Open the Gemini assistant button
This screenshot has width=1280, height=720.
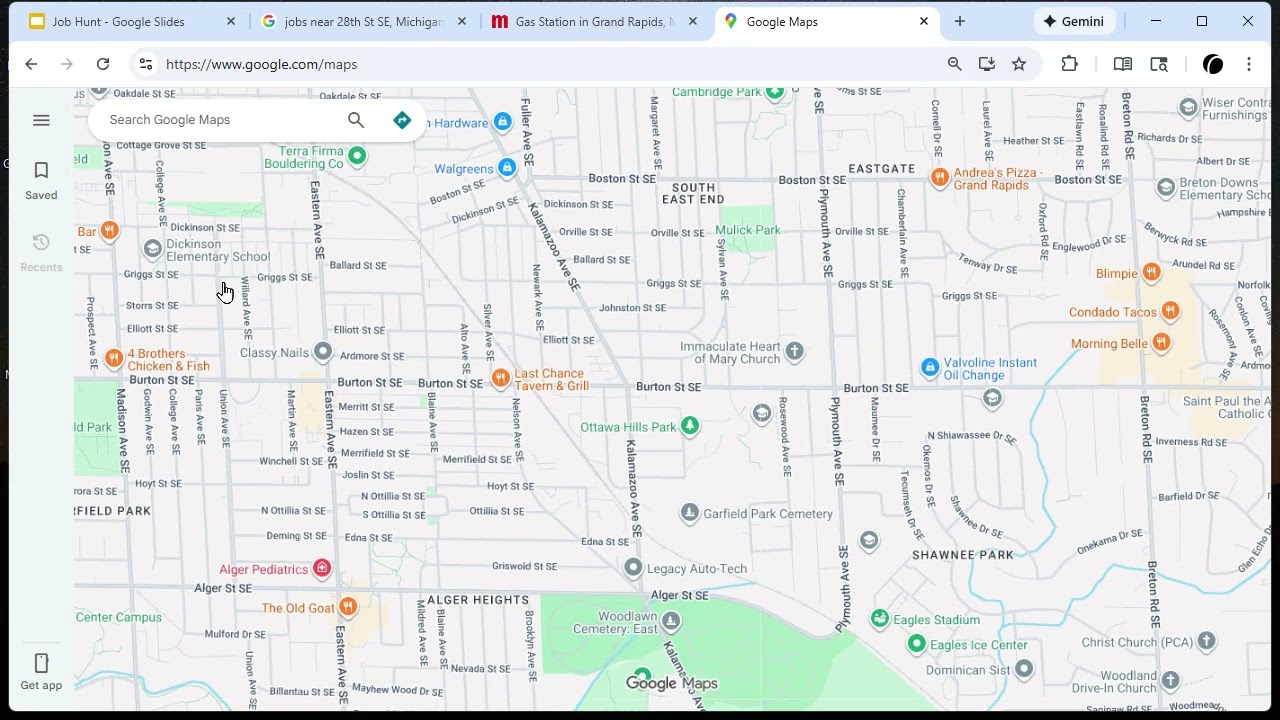click(1074, 21)
